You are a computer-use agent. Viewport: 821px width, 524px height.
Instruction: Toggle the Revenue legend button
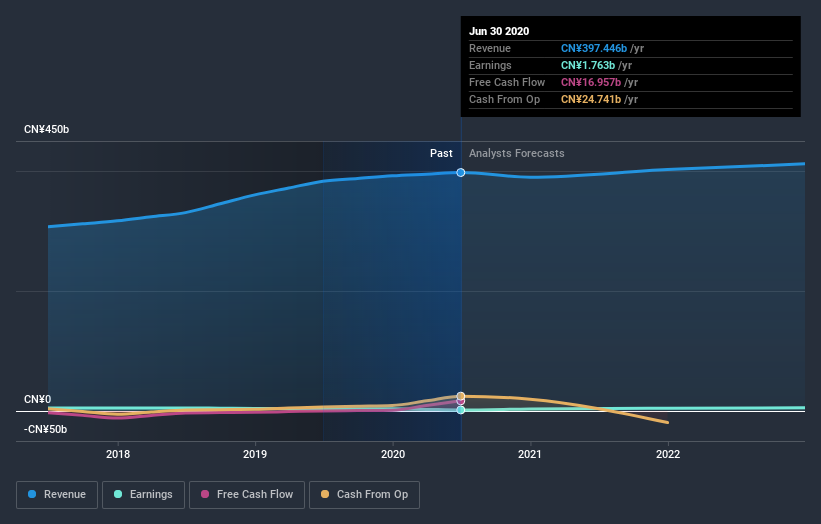57,495
